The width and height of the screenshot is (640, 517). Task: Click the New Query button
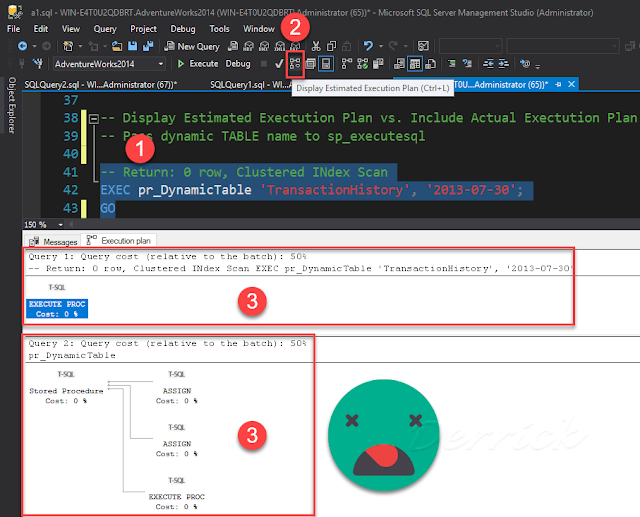[x=192, y=46]
